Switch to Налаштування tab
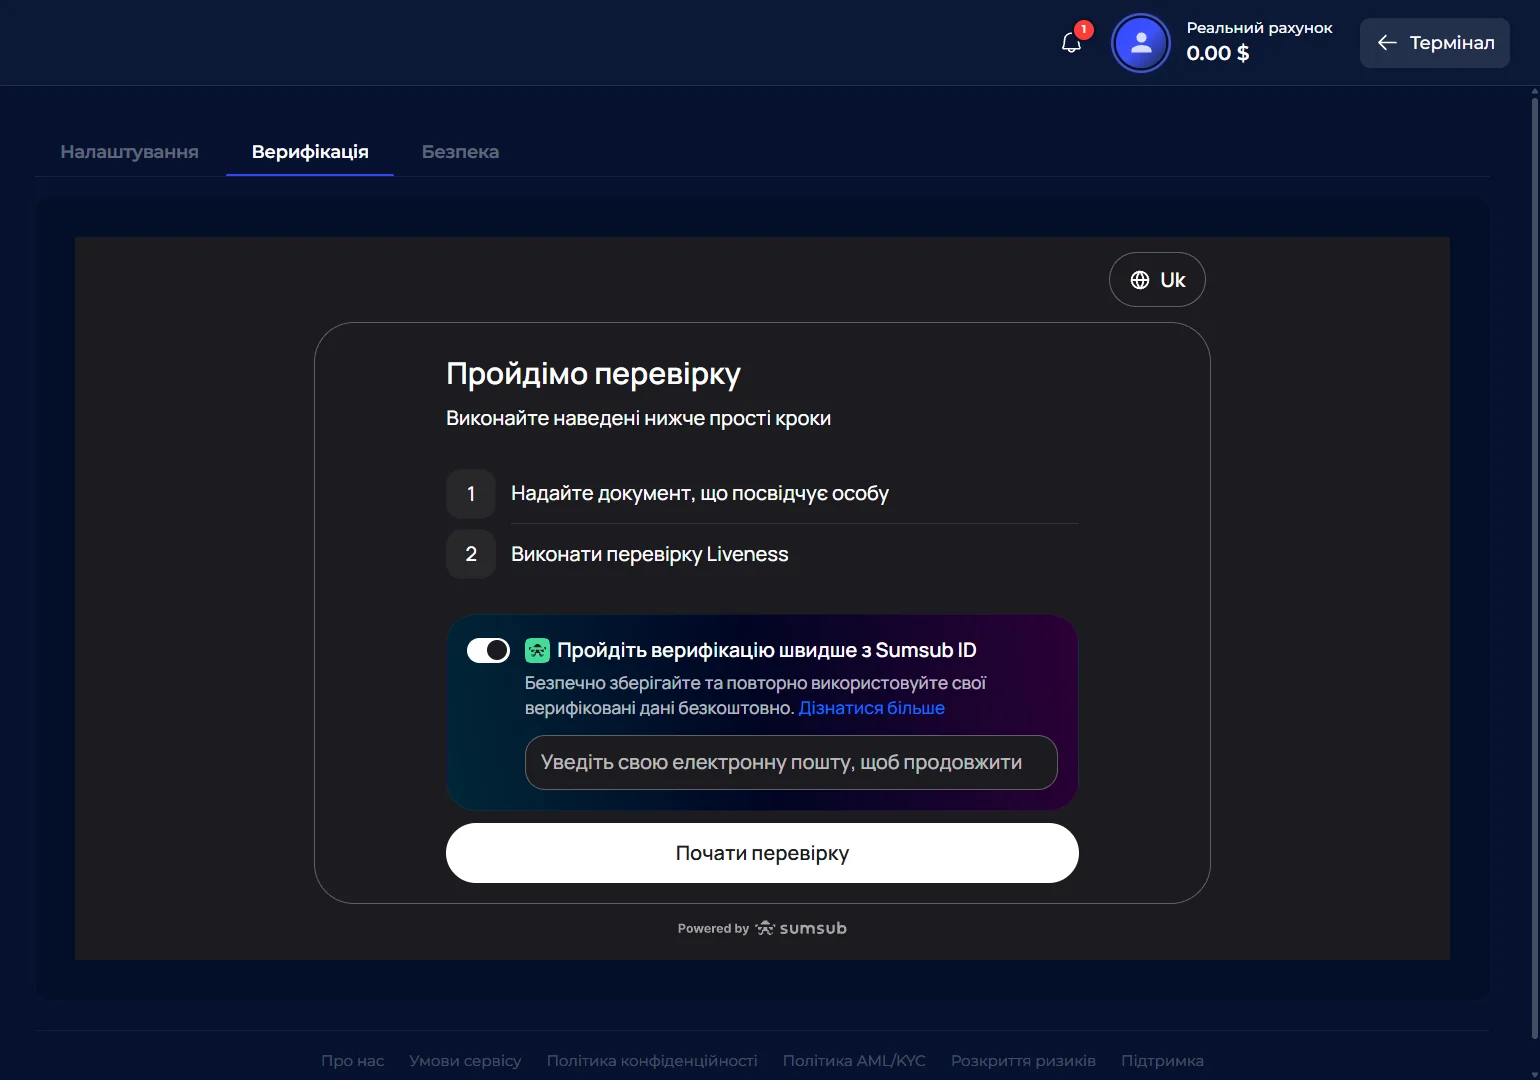 (x=129, y=152)
